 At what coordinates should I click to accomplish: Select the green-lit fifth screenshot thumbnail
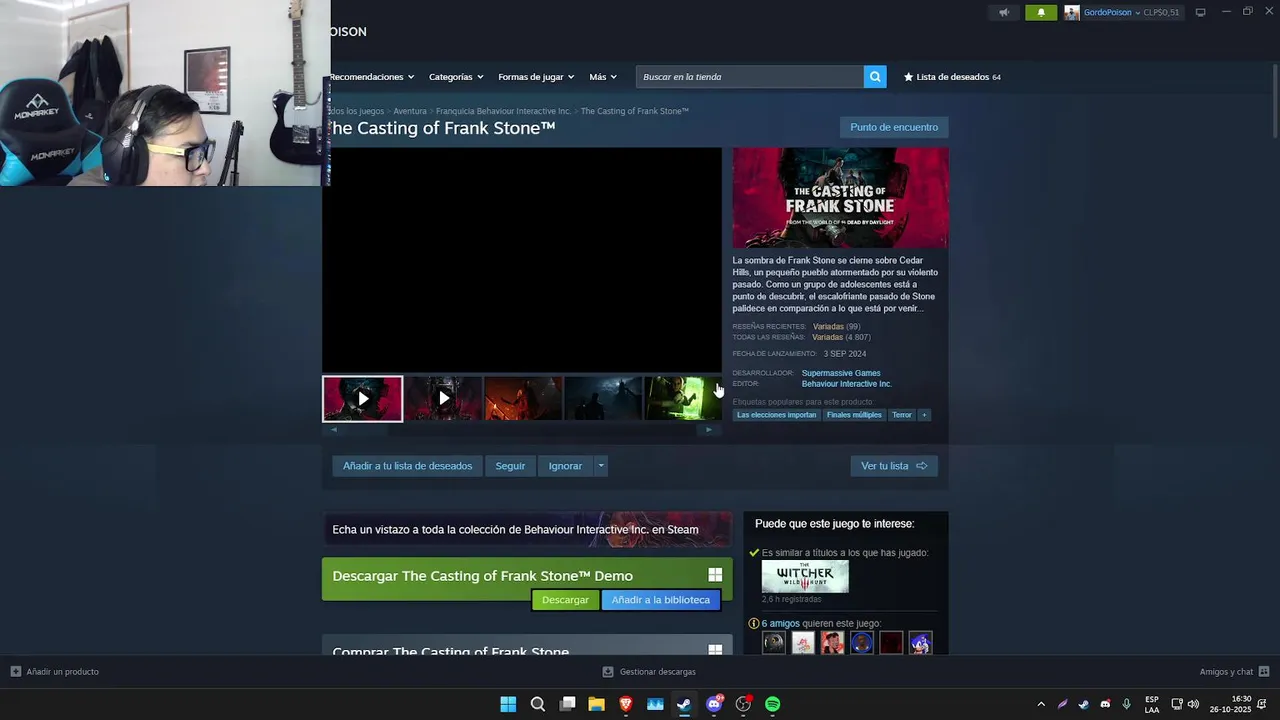(x=683, y=399)
